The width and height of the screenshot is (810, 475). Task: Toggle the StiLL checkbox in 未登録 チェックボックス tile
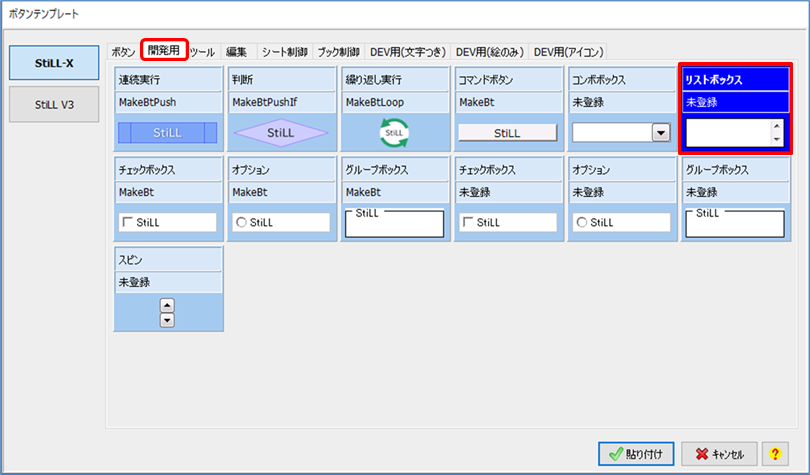tap(467, 222)
